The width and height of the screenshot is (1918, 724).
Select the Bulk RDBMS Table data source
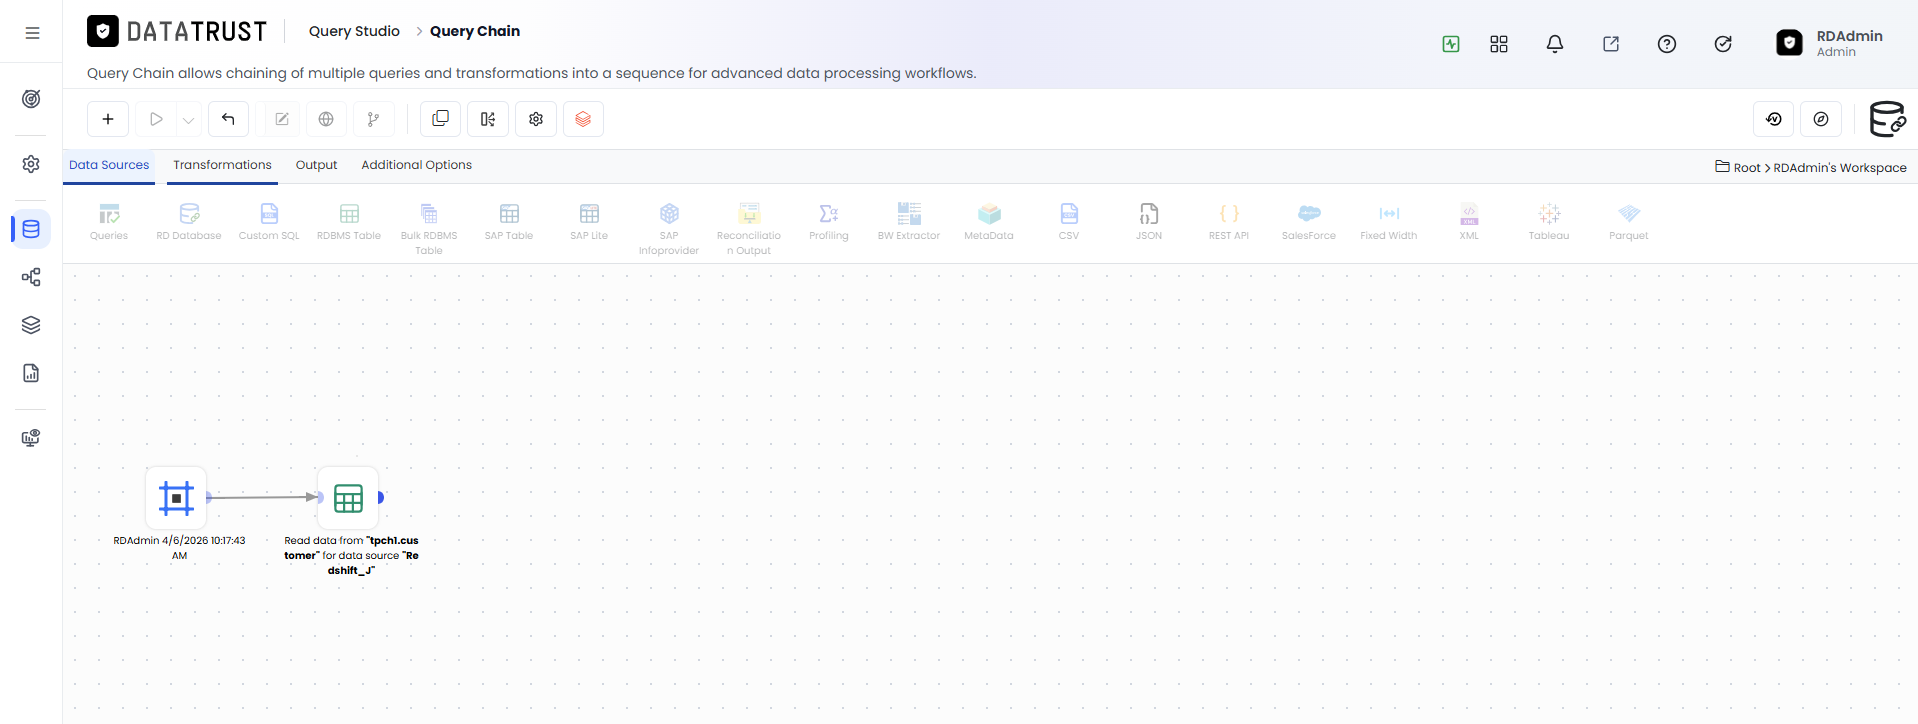429,229
